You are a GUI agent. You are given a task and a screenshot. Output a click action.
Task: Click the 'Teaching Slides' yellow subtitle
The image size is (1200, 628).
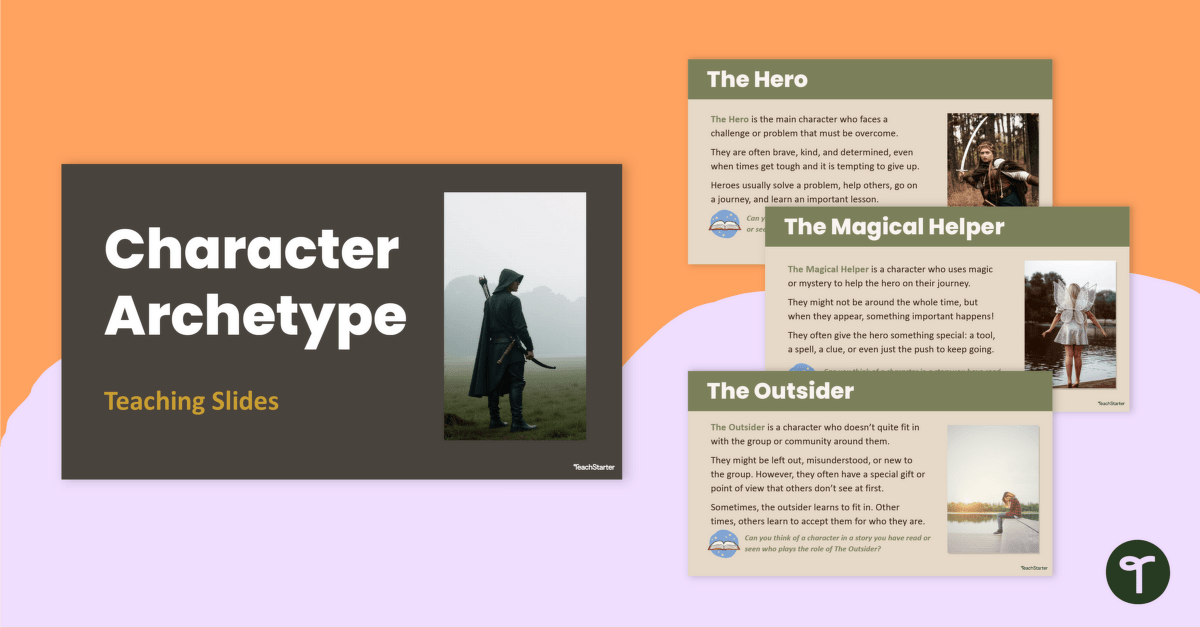click(x=190, y=400)
